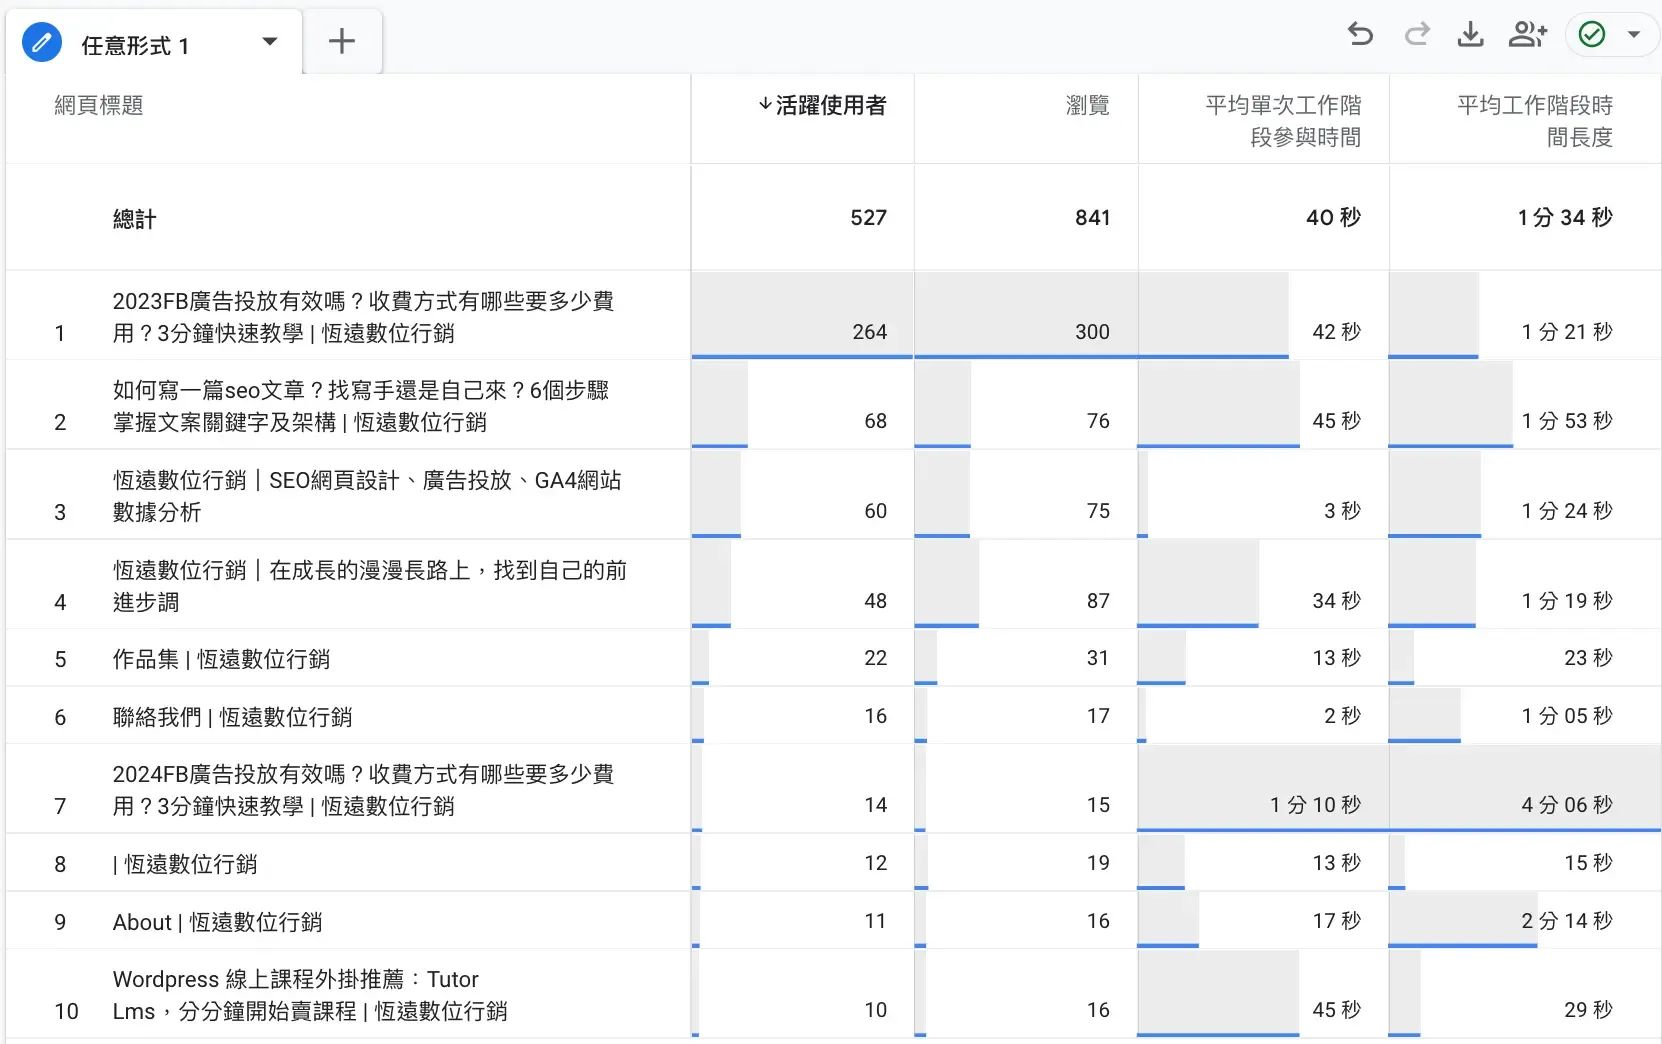Viewport: 1662px width, 1044px height.
Task: Click the About | 恆遠數位行銷 entry
Action: 216,921
